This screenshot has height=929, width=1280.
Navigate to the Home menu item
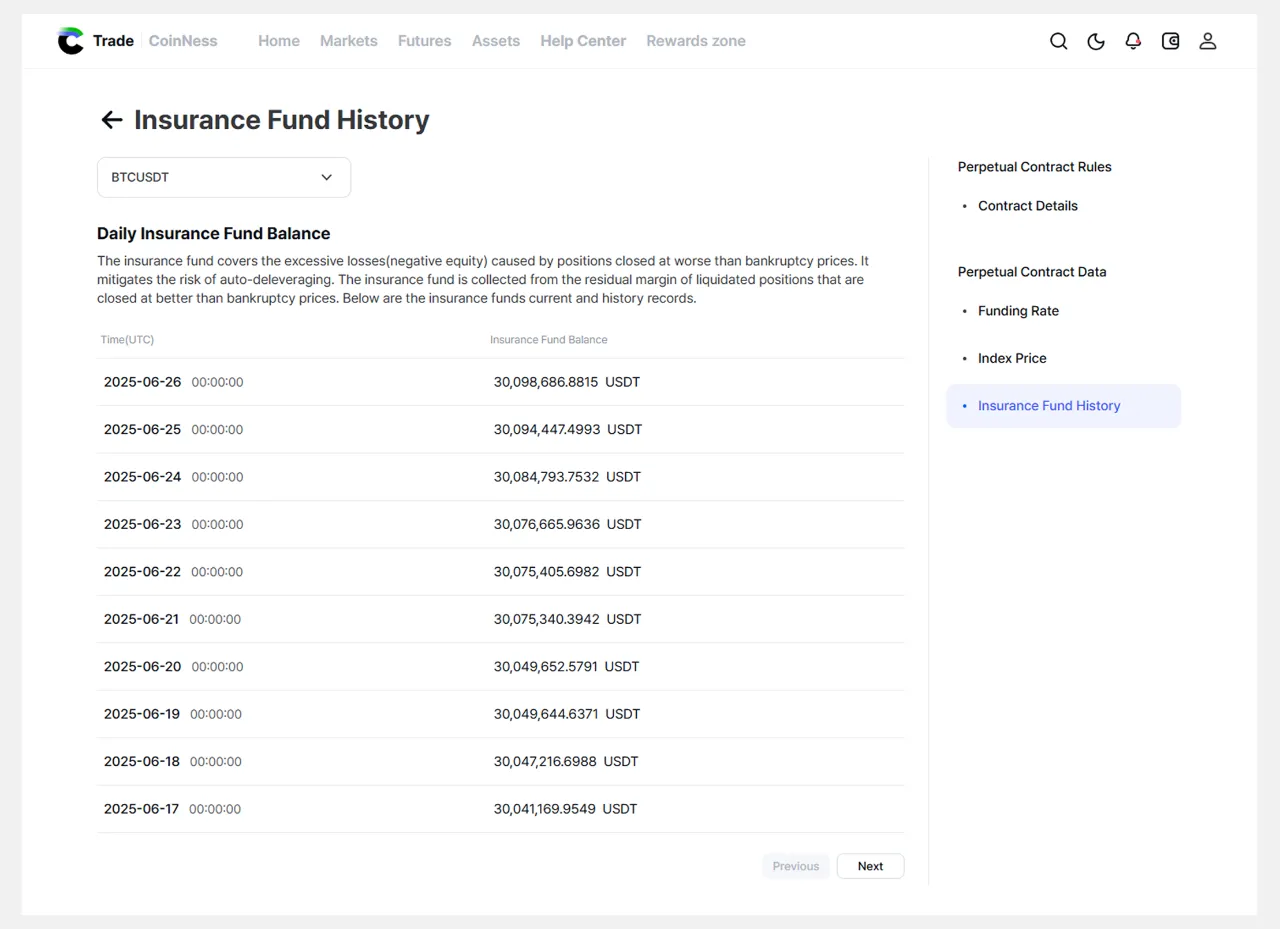tap(279, 41)
